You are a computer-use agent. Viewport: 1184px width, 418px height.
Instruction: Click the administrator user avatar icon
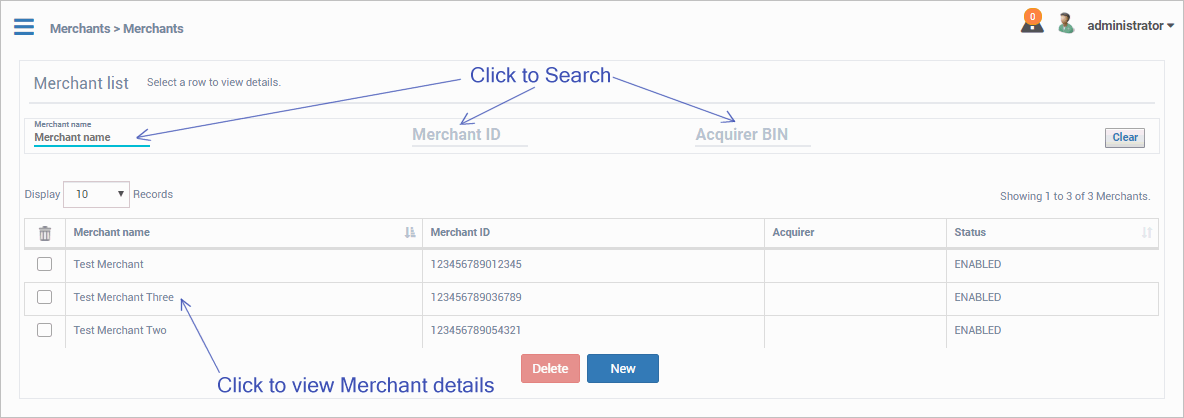(x=1066, y=24)
